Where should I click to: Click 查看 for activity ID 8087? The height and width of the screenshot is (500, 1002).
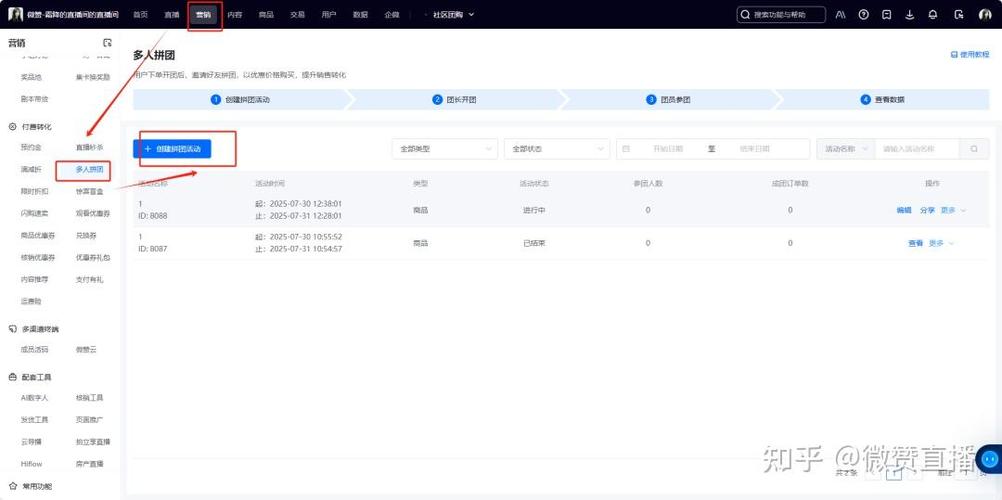point(915,244)
